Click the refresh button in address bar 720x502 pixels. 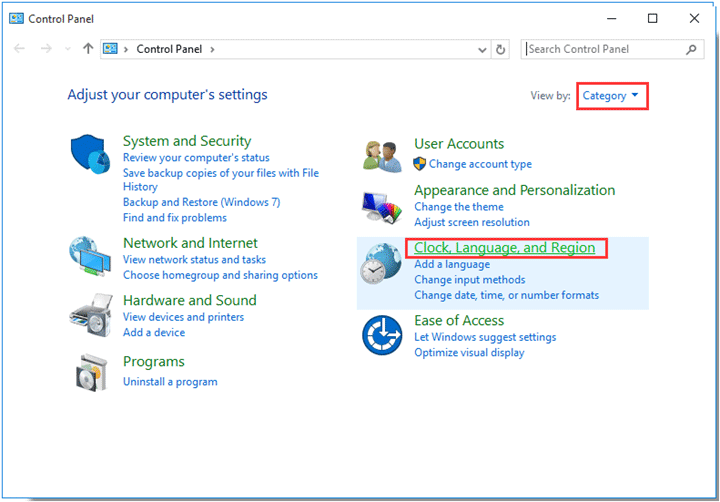(x=501, y=49)
